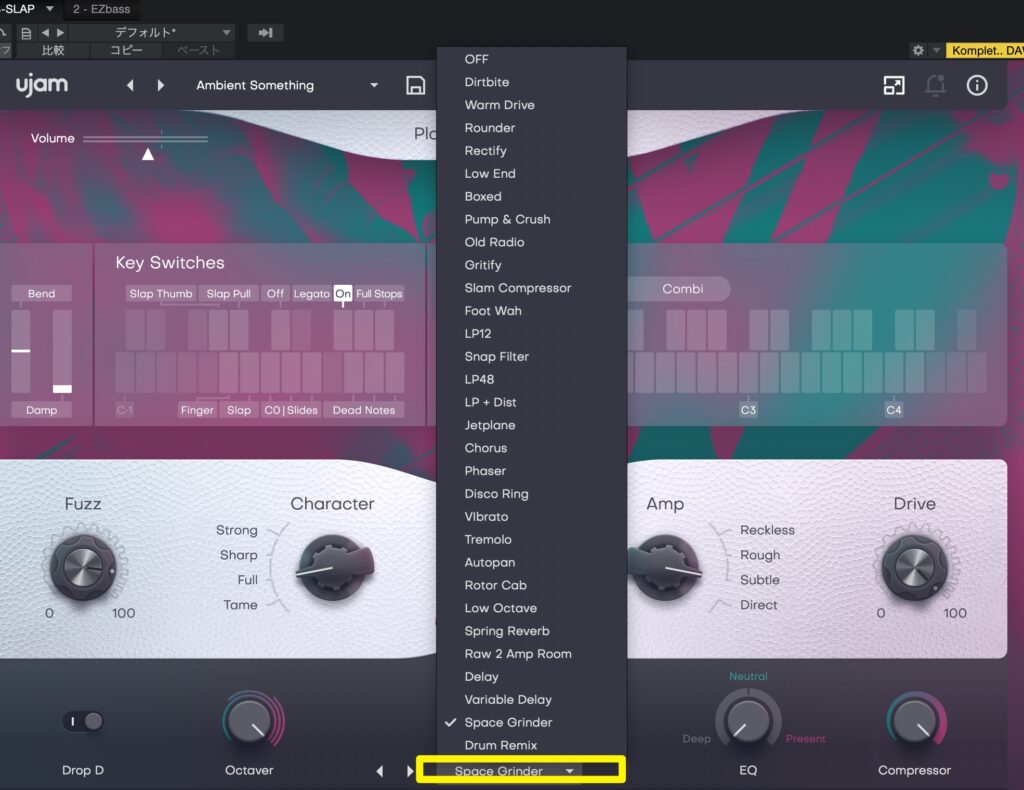Click the save preset floppy disk icon
Image resolution: width=1024 pixels, height=790 pixels.
pyautogui.click(x=416, y=86)
